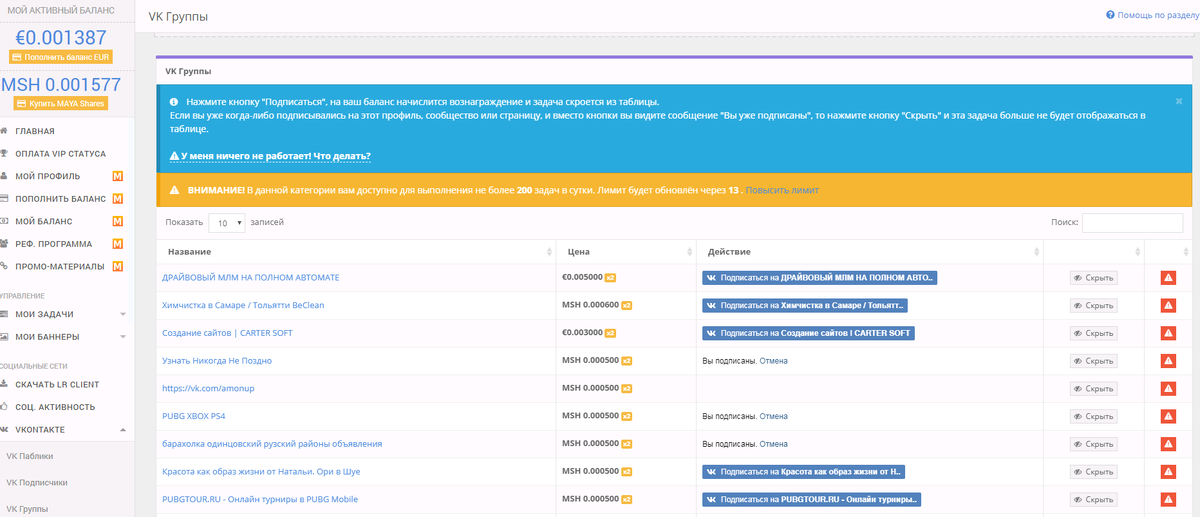Click Скрыть in Узнать Никогда Не Поздно row
This screenshot has height=517, width=1200.
click(1093, 361)
